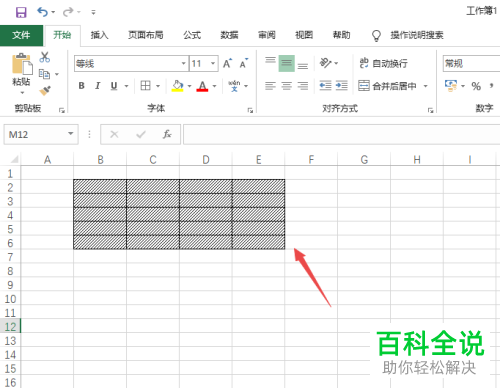The height and width of the screenshot is (388, 500).
Task: Click the Cut scissors icon
Action: click(44, 57)
